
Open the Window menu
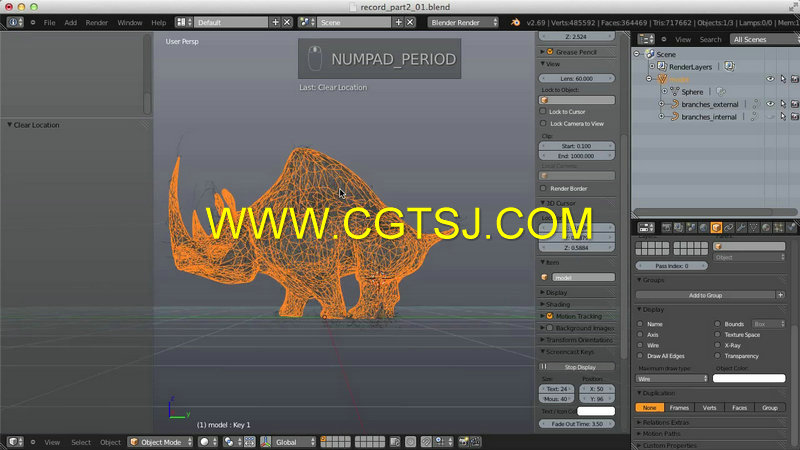[130, 22]
